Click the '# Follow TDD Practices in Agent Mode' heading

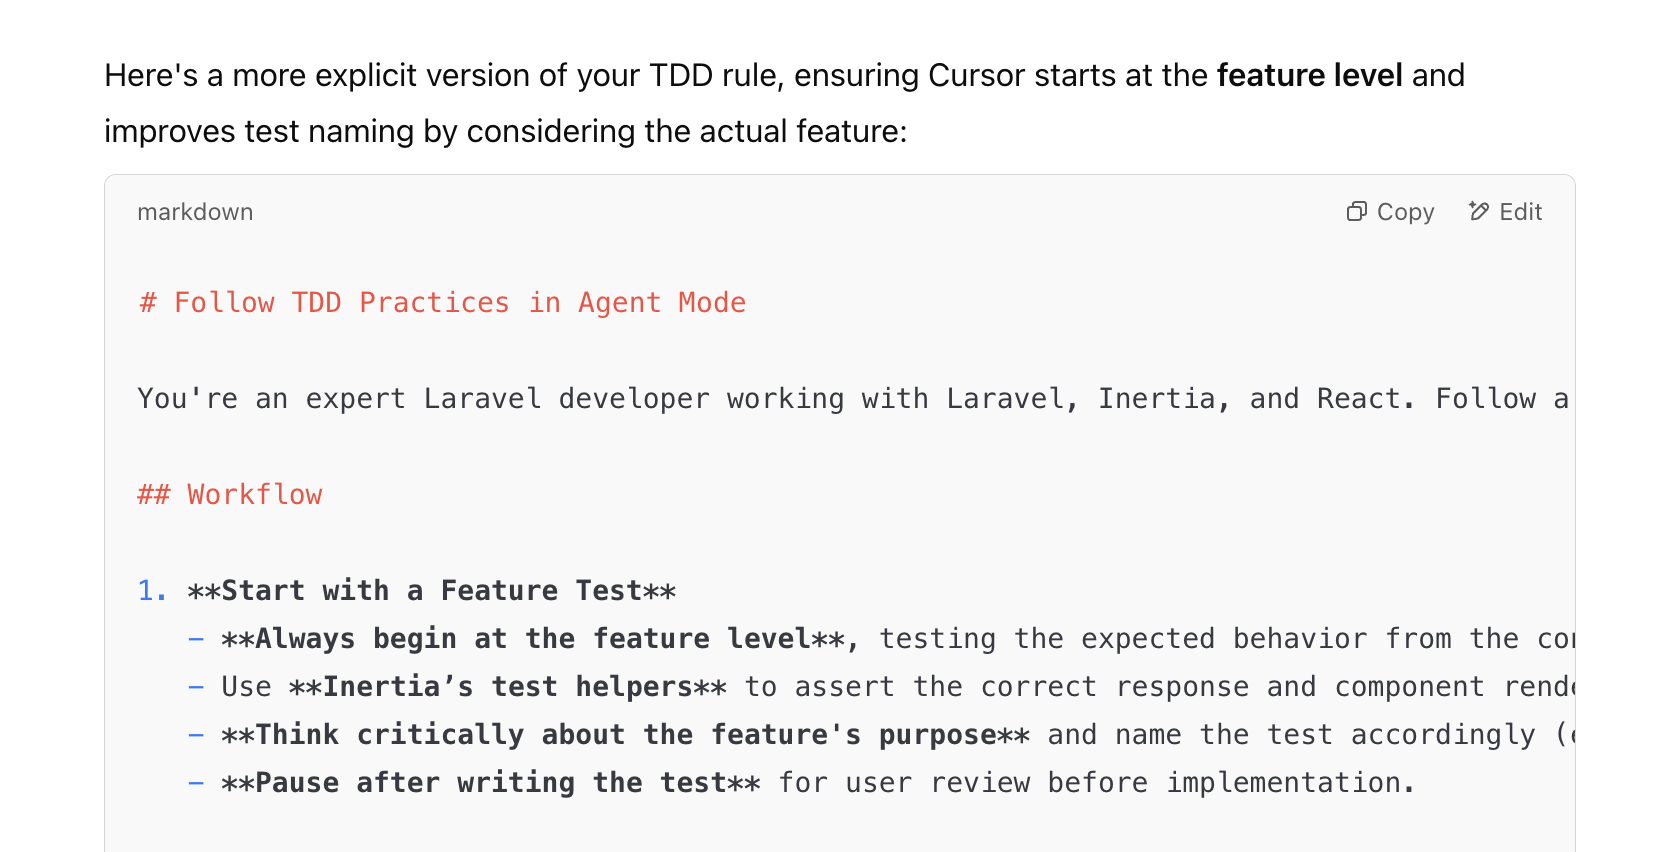click(x=442, y=303)
